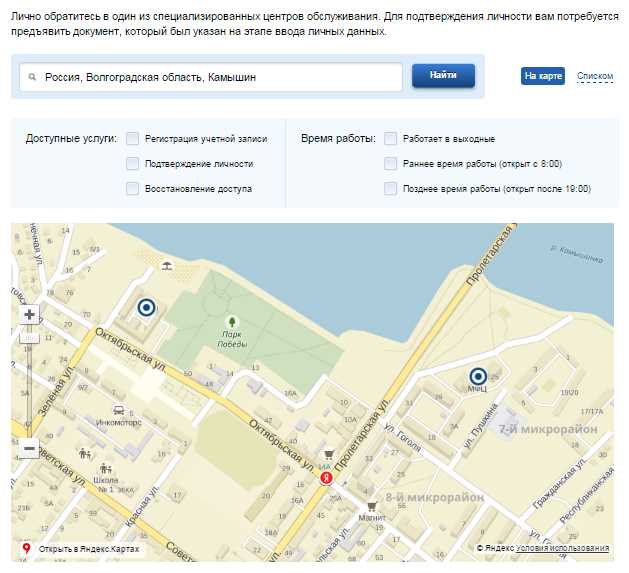Image resolution: width=629 pixels, height=573 pixels.
Task: Click the Инкомоторс car icon on map
Action: point(119,410)
